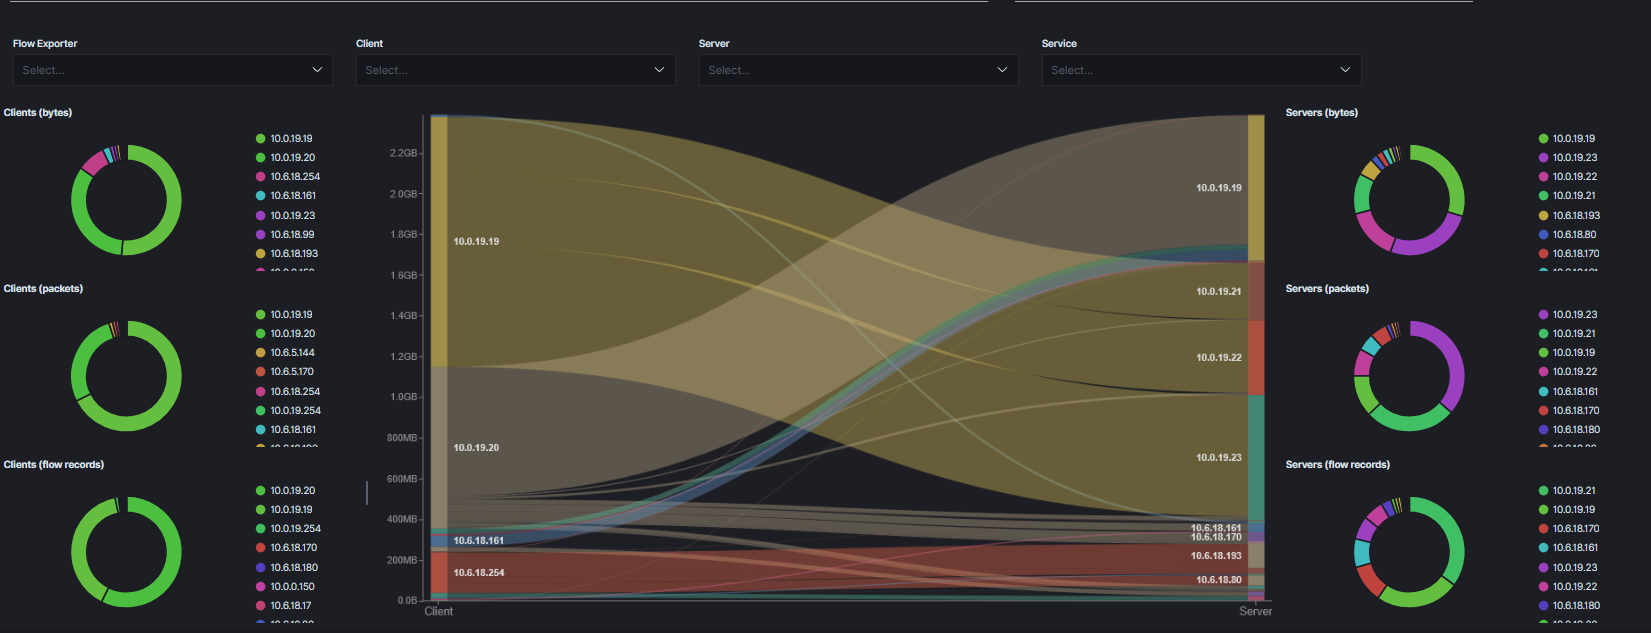
Task: Click 10.0.0.150 color dot in Clients (flow records) legend
Action: coord(261,587)
